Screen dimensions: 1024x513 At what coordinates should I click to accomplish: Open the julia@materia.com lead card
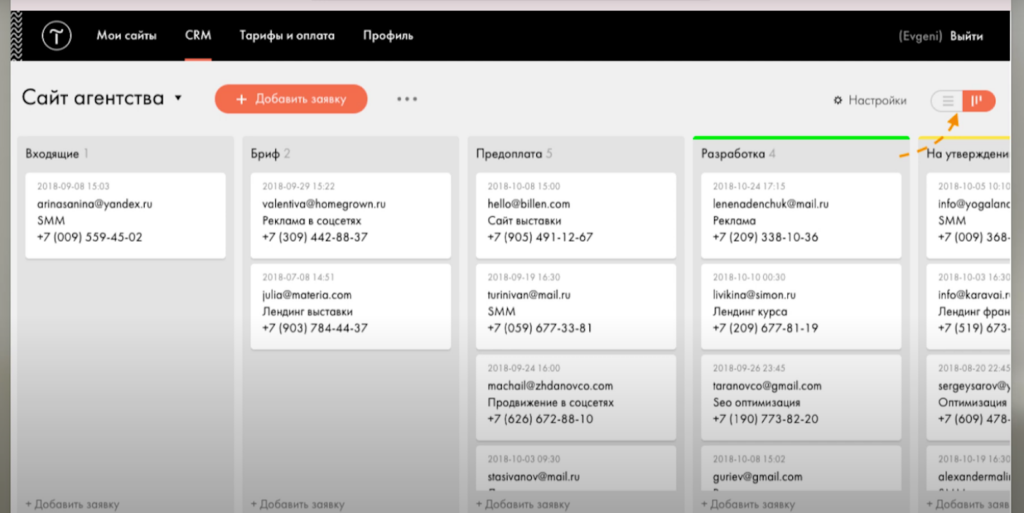(x=350, y=306)
